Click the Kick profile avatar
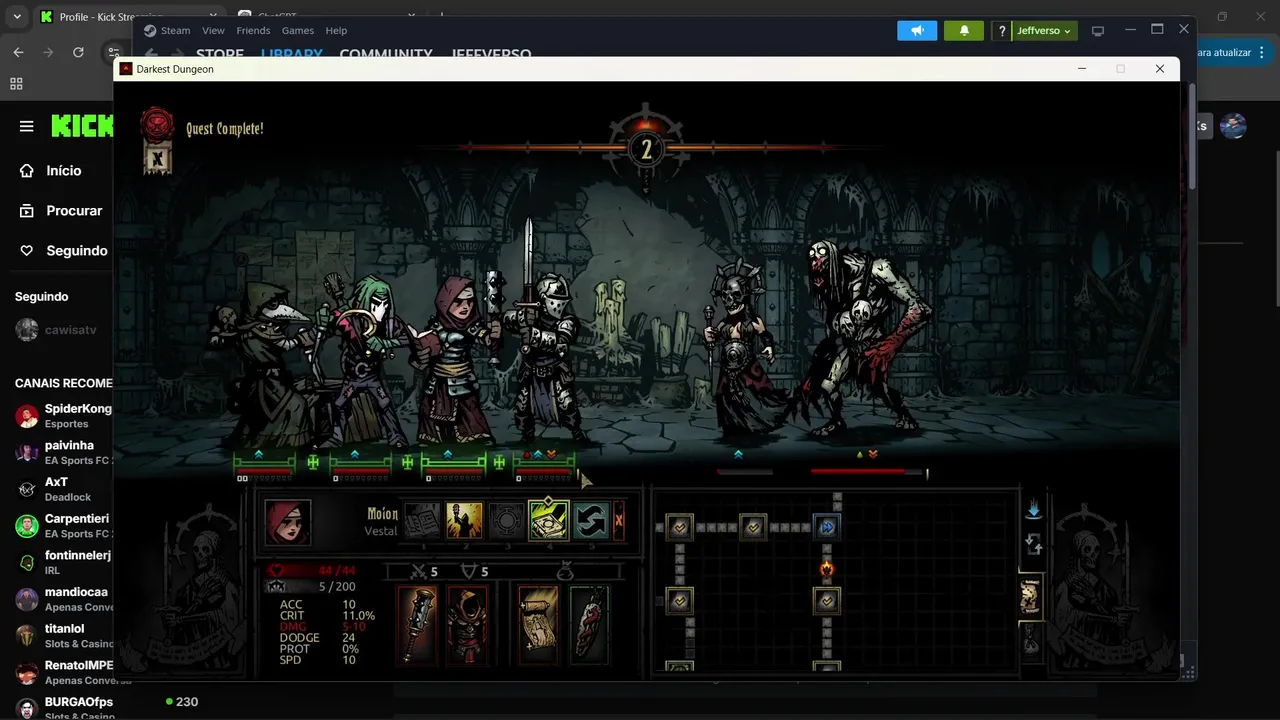Viewport: 1280px width, 720px height. click(1234, 126)
